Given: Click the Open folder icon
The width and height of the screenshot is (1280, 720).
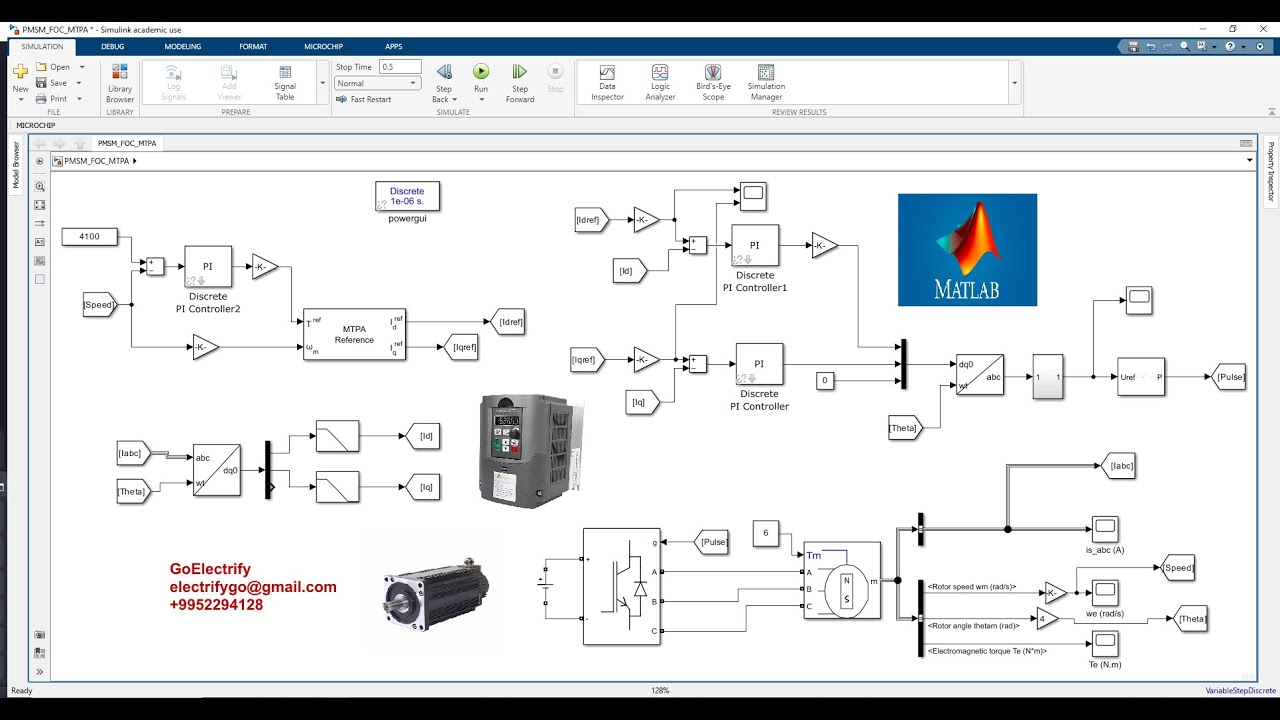Looking at the screenshot, I should pyautogui.click(x=41, y=67).
